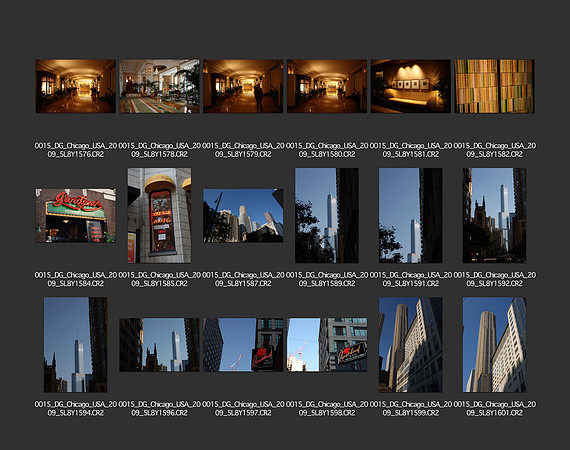Click filename label ending 5L8Y1580.CR2
This screenshot has height=450, width=570.
[327, 150]
